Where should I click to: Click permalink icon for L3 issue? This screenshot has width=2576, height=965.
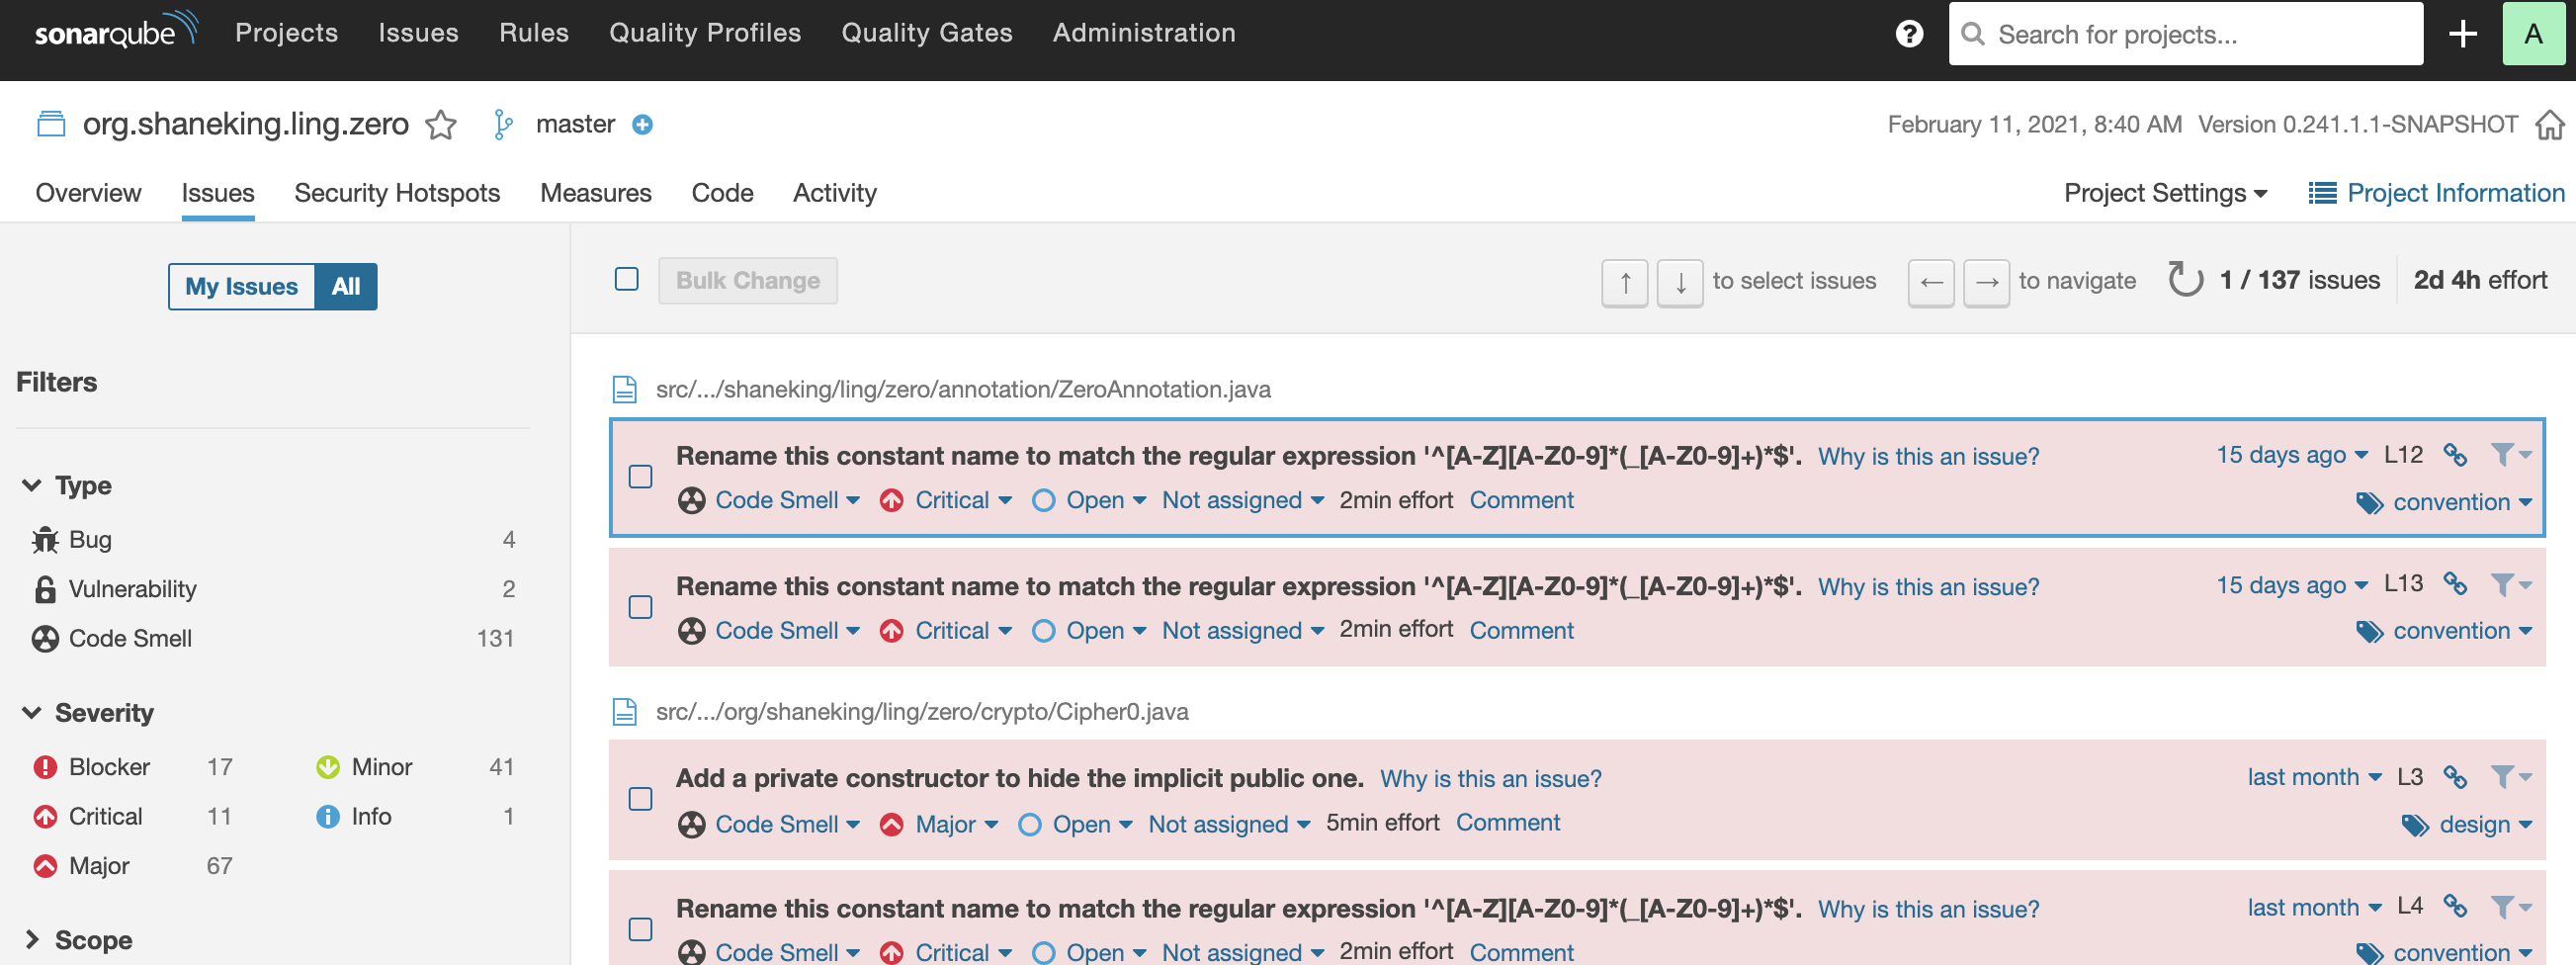2455,777
